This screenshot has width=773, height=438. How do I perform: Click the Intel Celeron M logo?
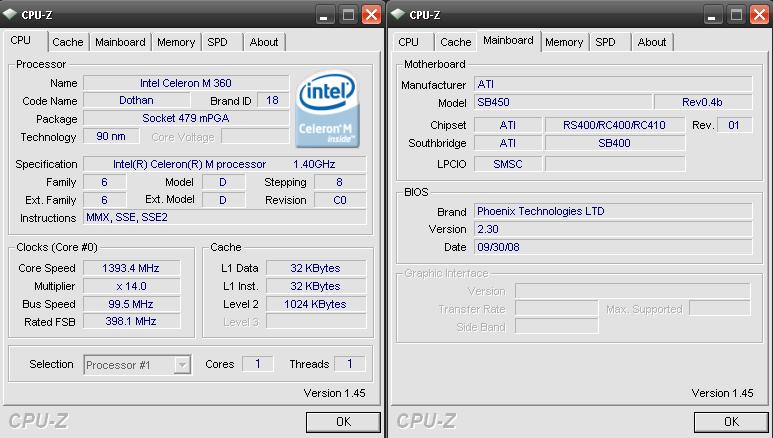coord(330,108)
